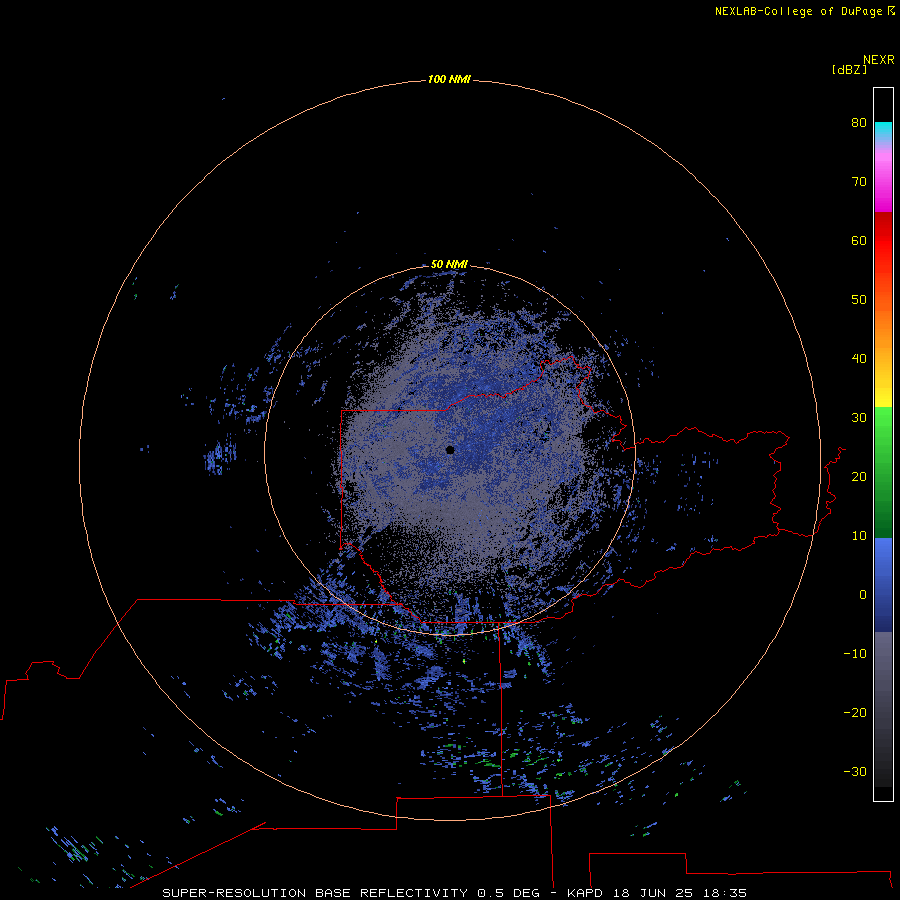Click the black radar site dot at center
The image size is (900, 900).
[450, 450]
